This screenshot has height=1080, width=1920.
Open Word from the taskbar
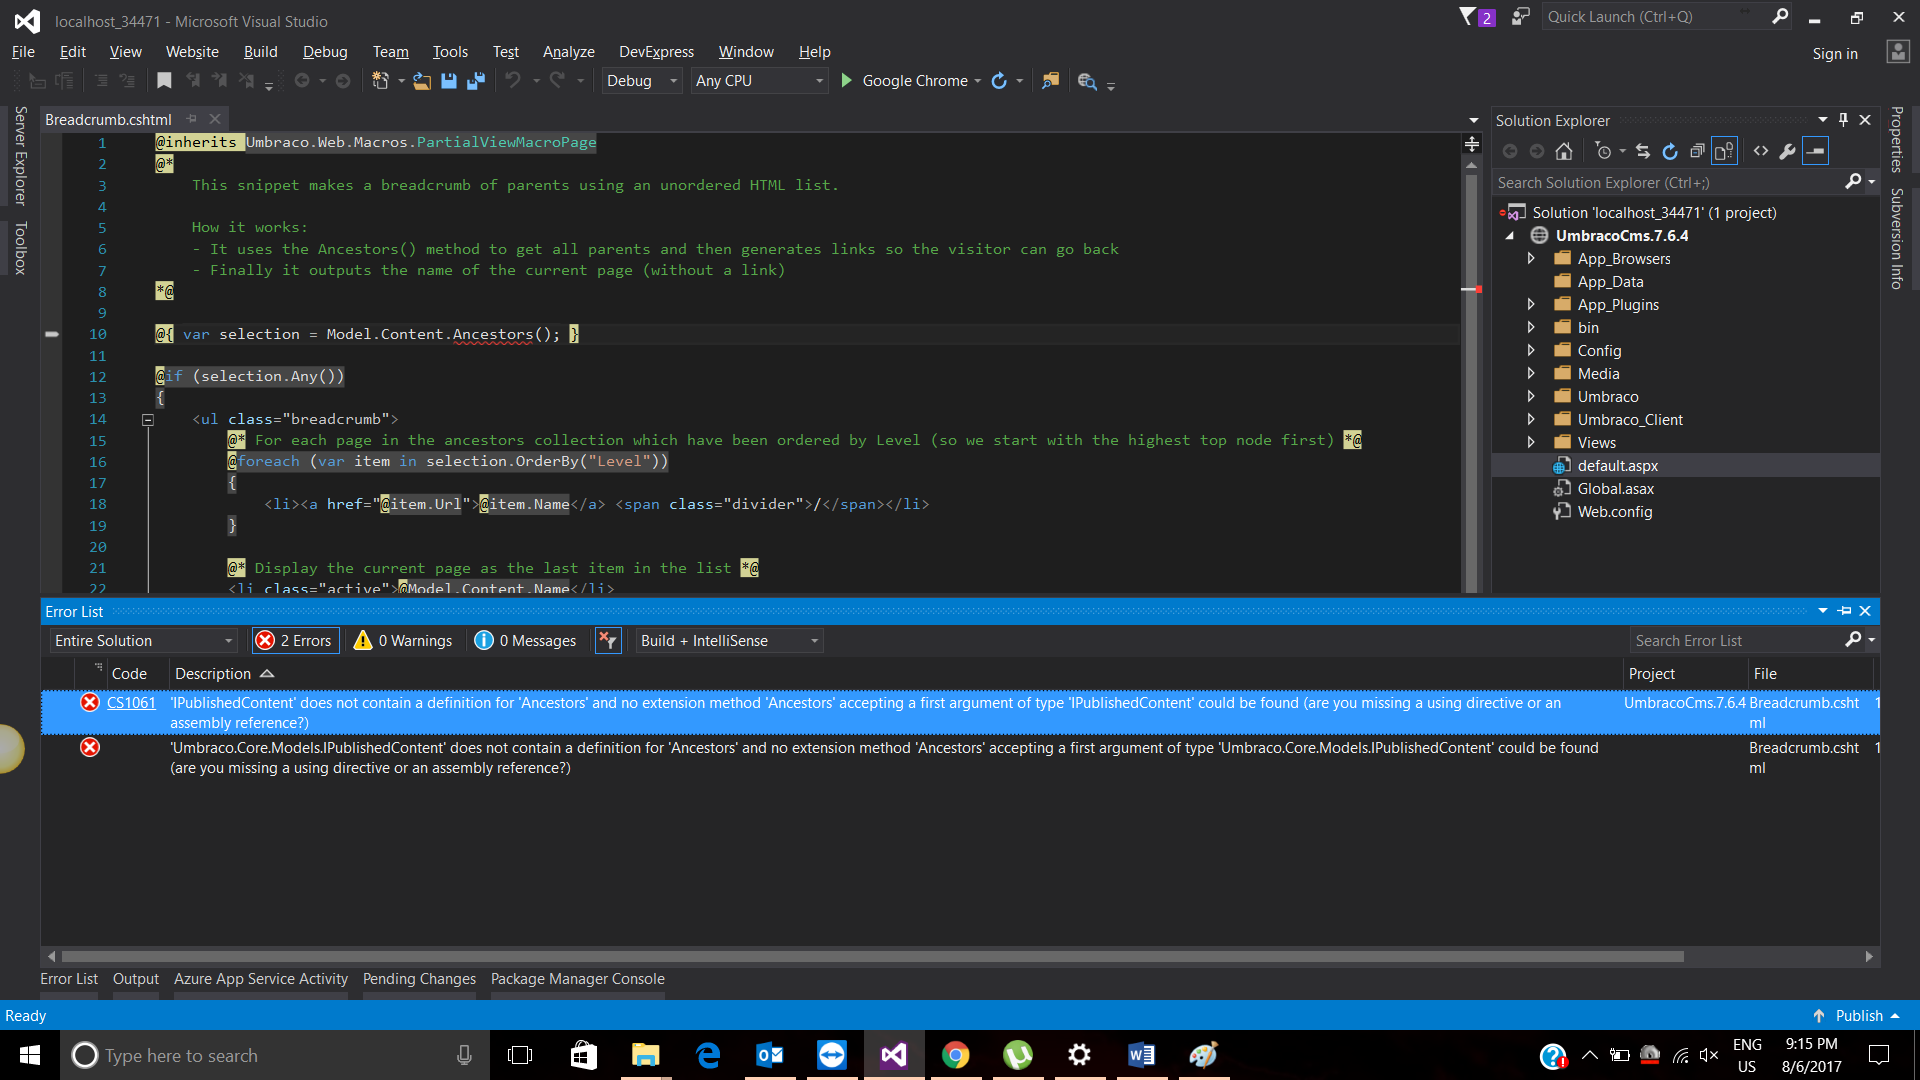coord(1141,1055)
